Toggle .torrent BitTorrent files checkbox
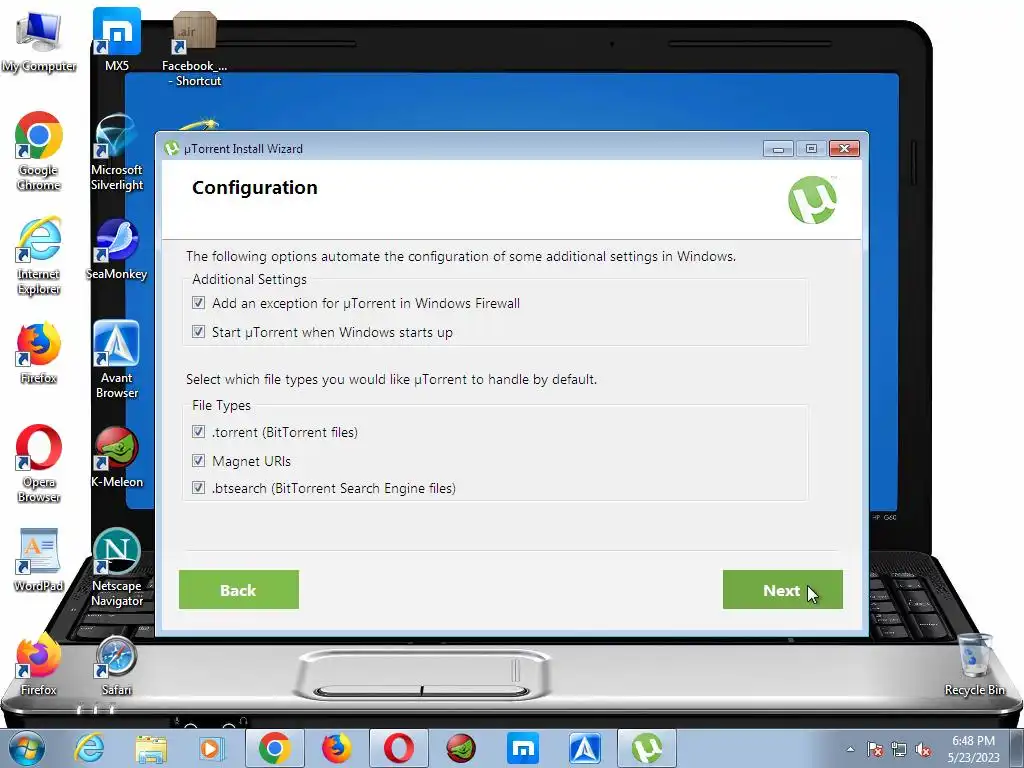The height and width of the screenshot is (768, 1024). [199, 432]
